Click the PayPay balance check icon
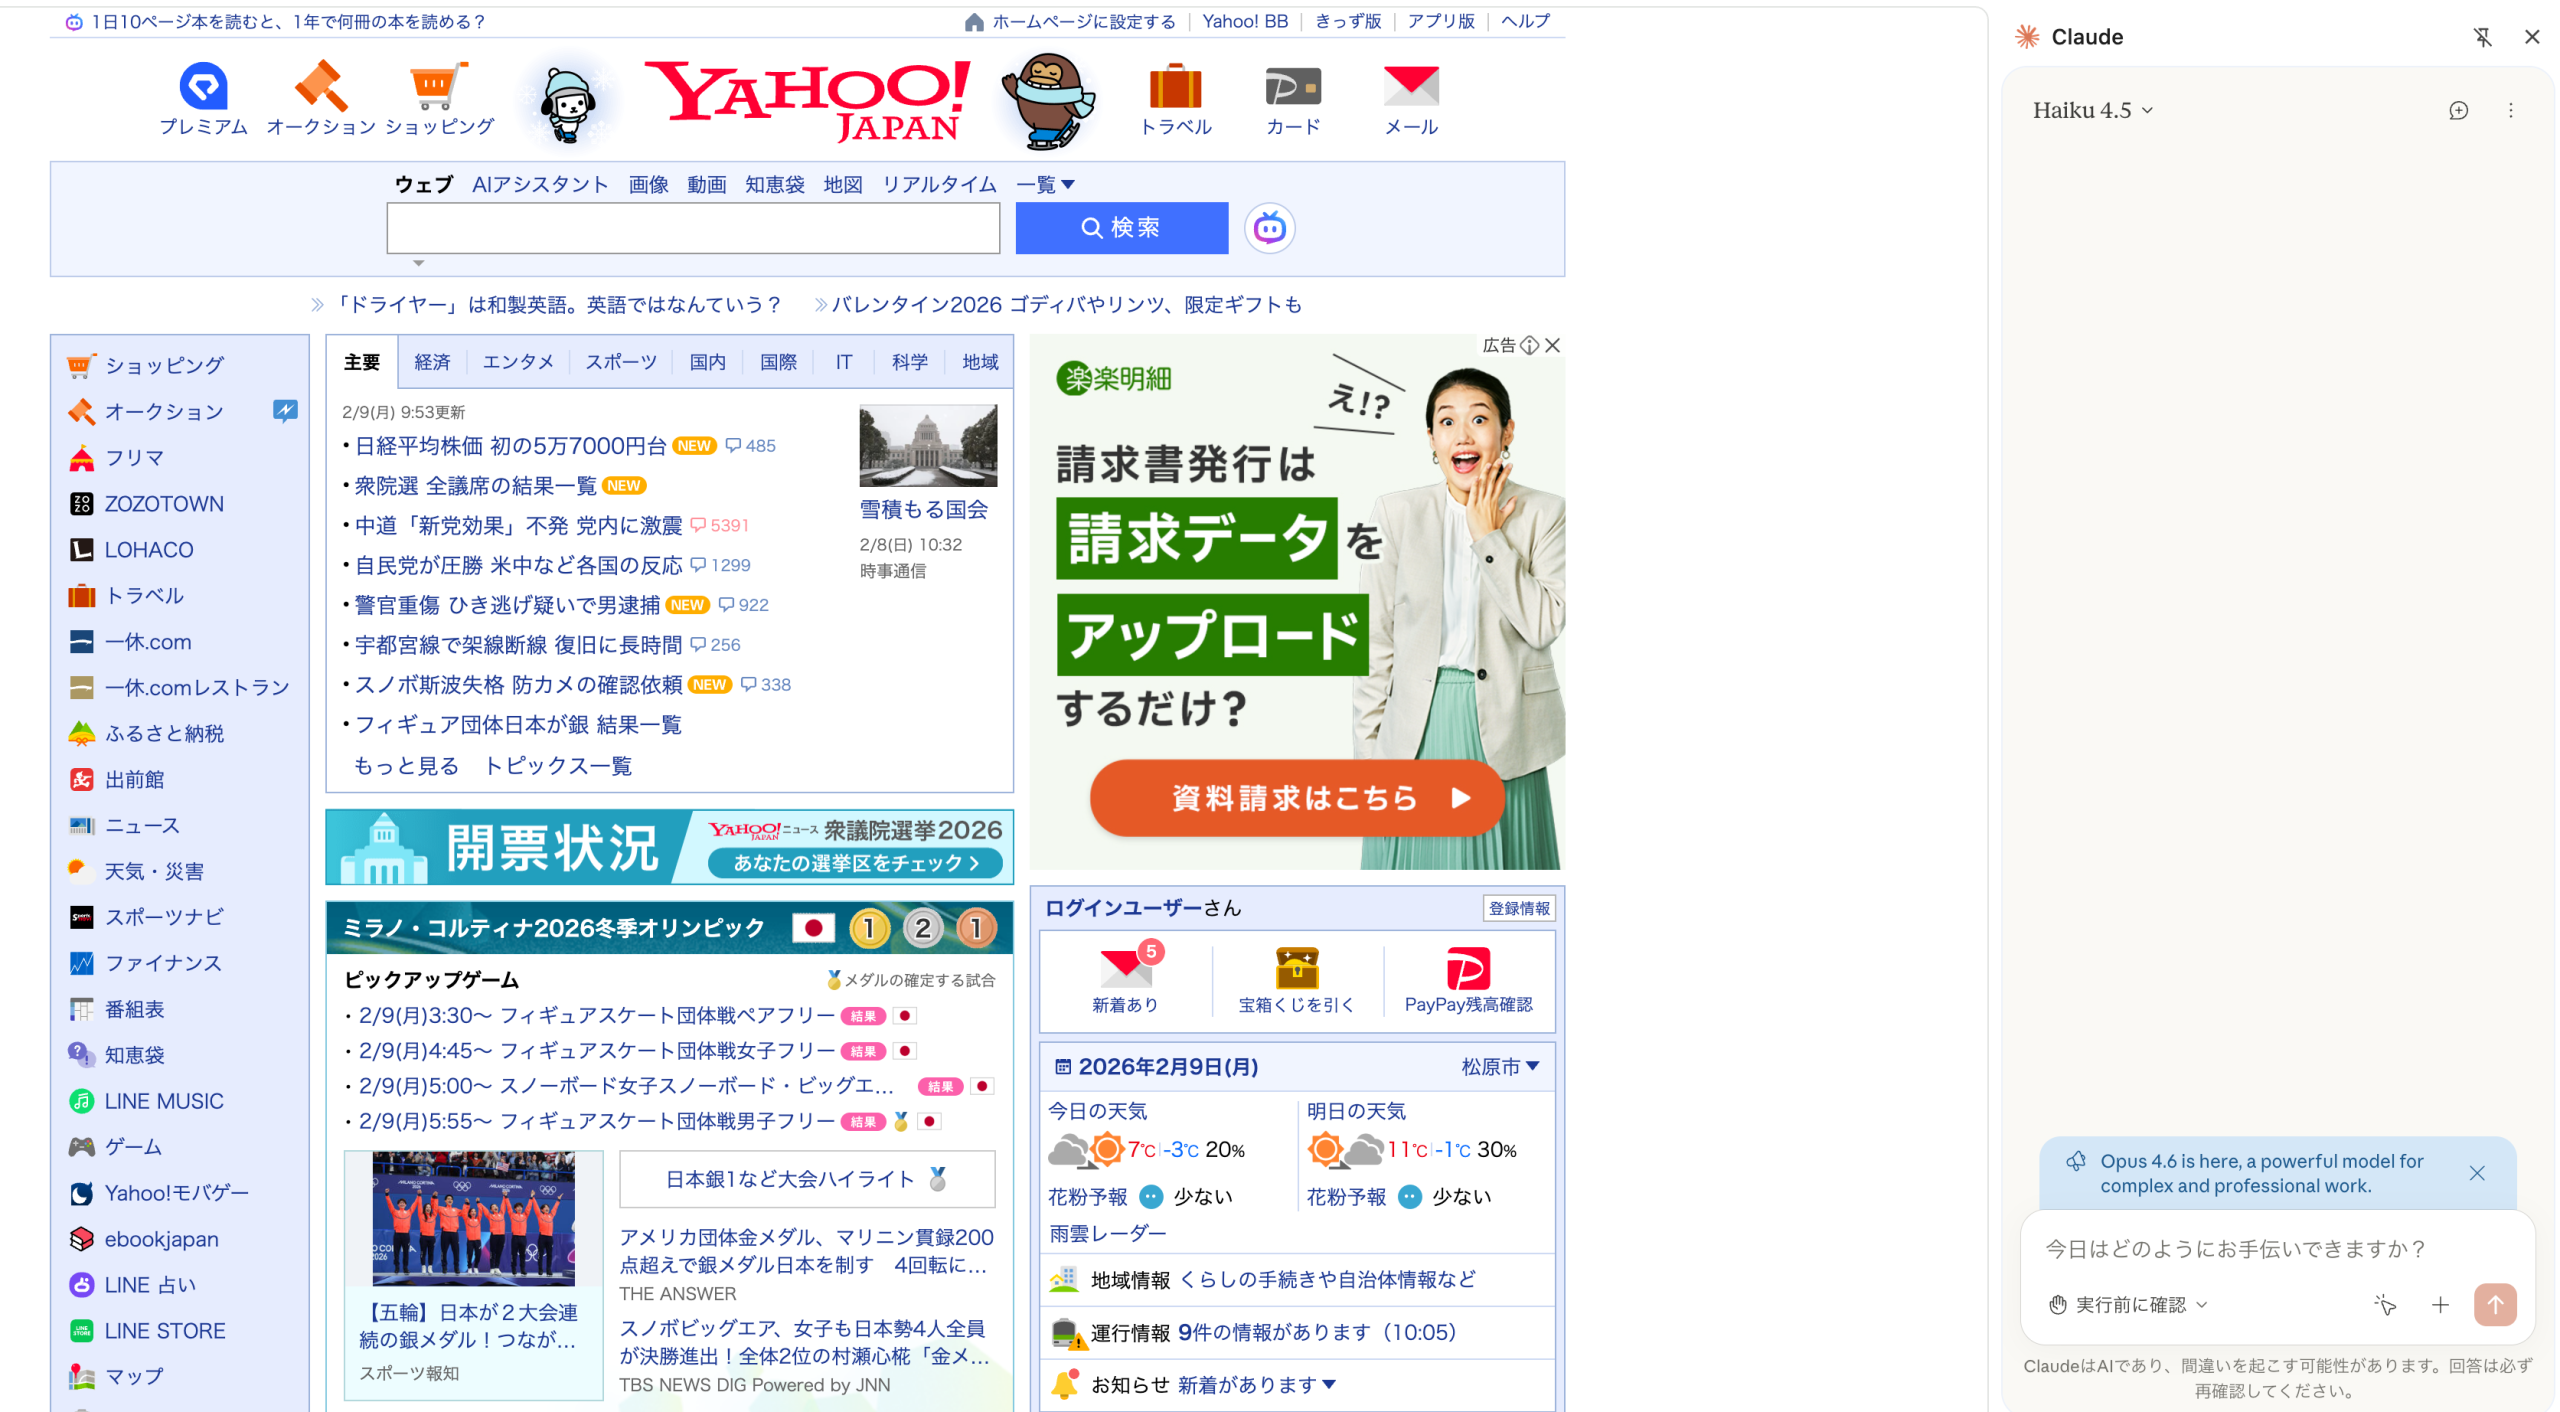Viewport: 2560px width, 1412px height. pos(1467,968)
